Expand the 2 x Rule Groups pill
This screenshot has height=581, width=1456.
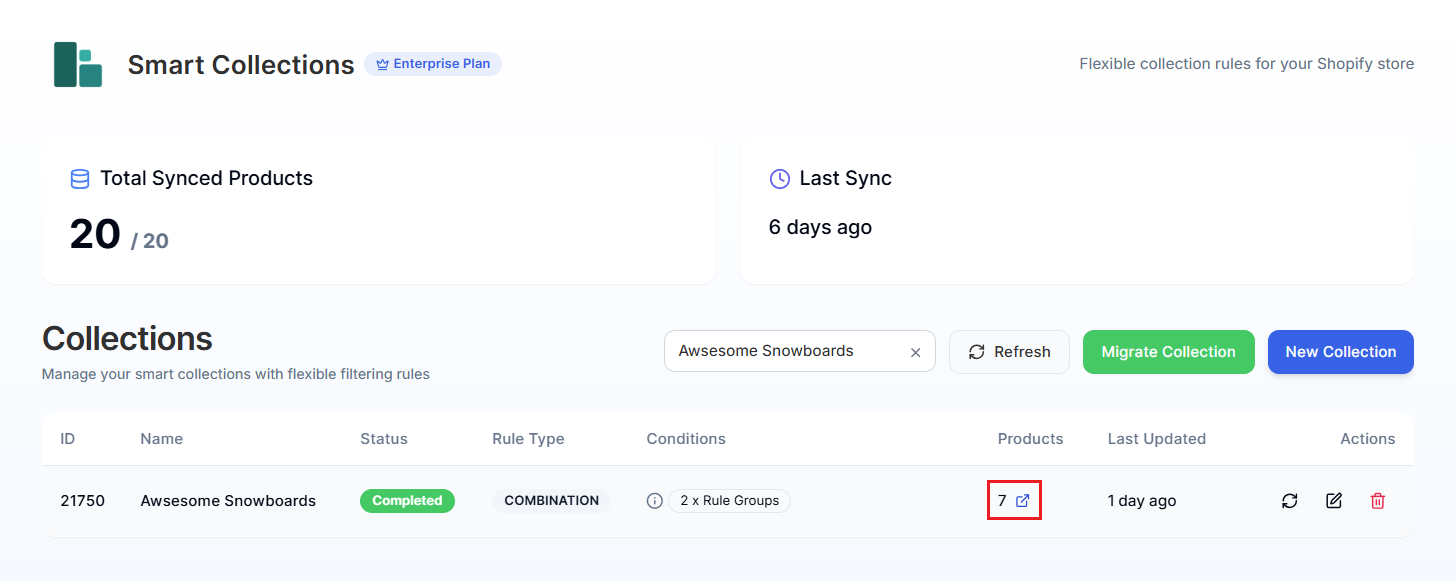(x=729, y=500)
